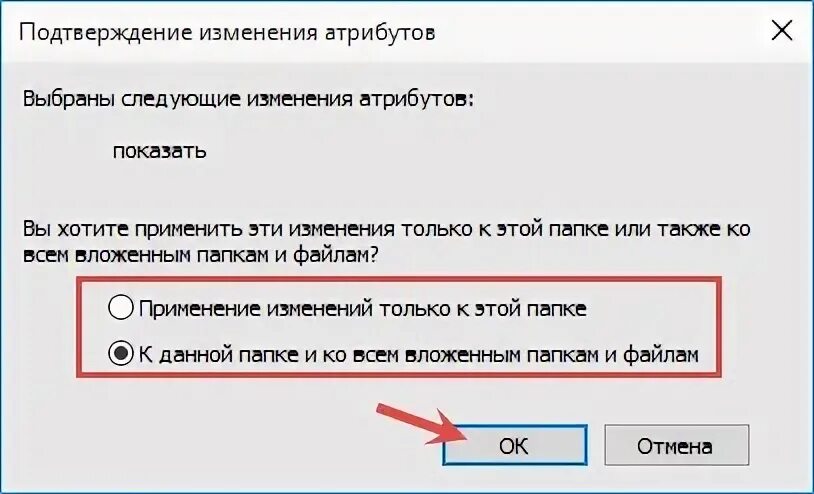Viewport: 814px width, 494px height.
Task: Click the 'показать' attribute change text
Action: [159, 151]
